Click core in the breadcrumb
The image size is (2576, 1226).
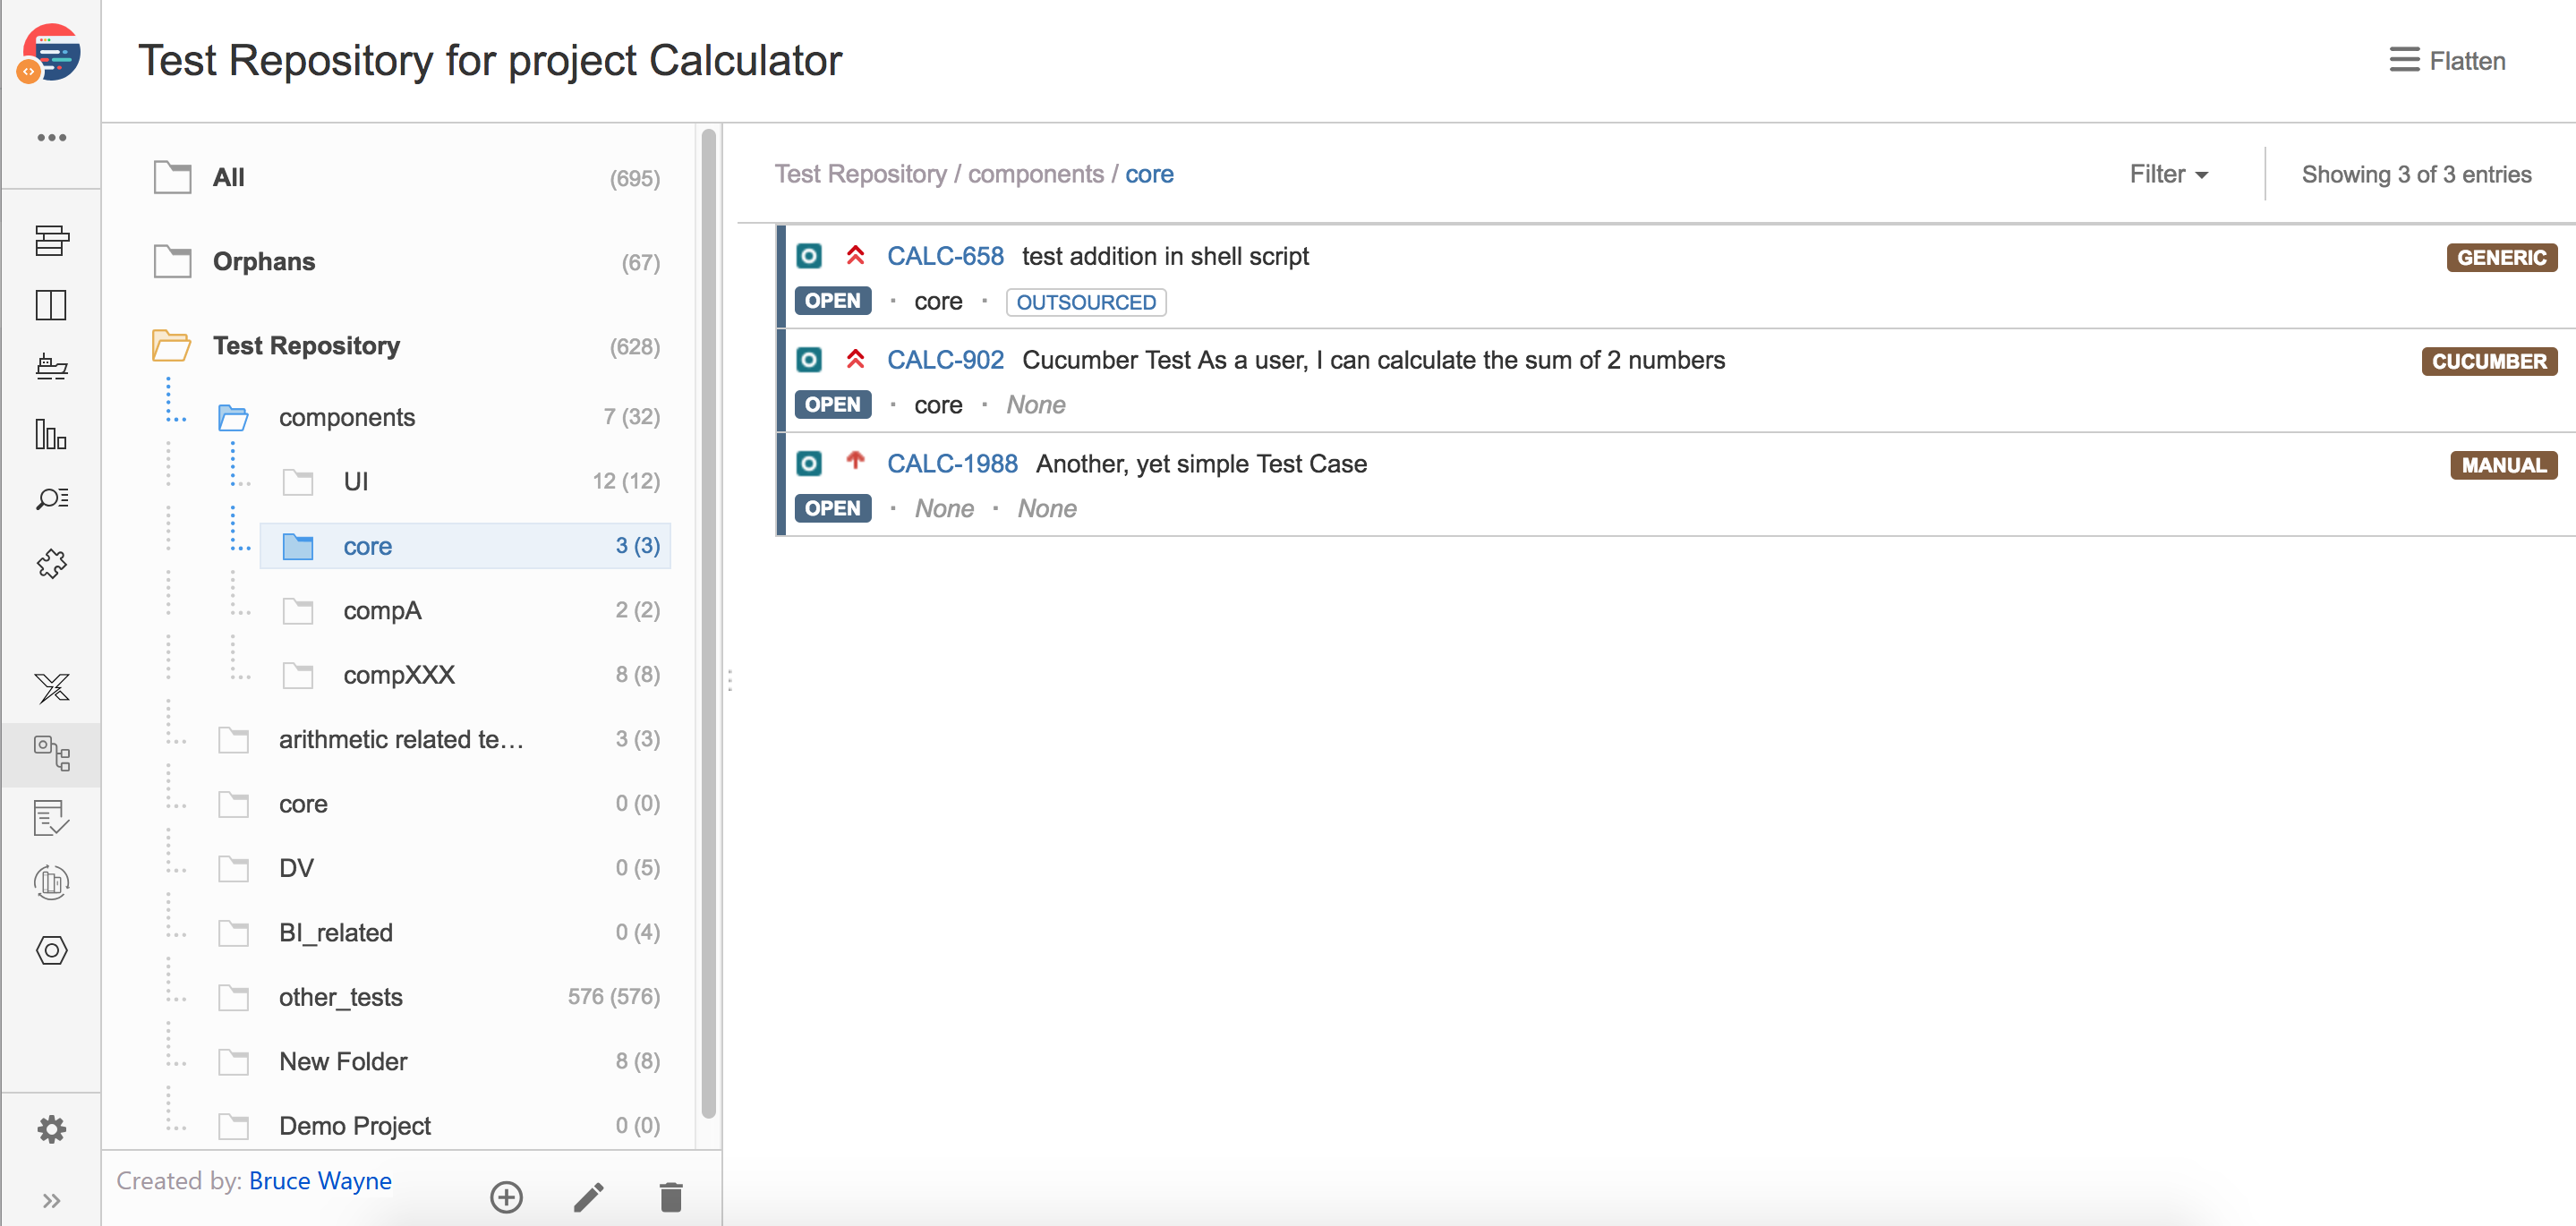(x=1149, y=174)
